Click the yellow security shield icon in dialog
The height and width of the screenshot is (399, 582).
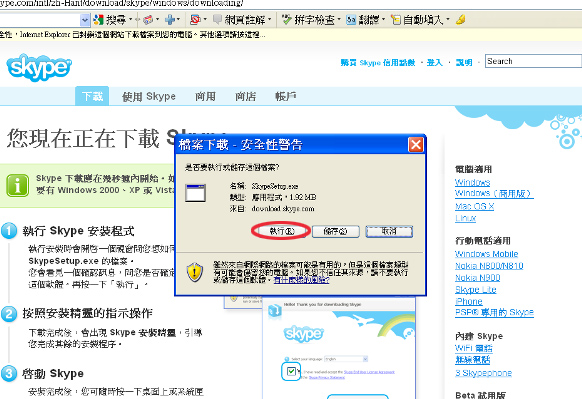[x=195, y=272]
